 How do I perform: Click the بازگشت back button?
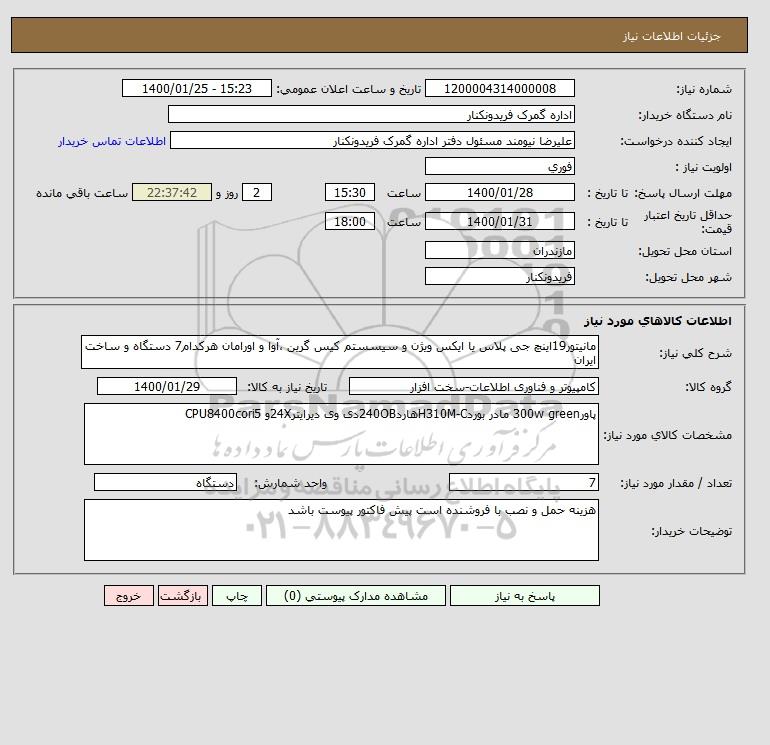pyautogui.click(x=183, y=596)
